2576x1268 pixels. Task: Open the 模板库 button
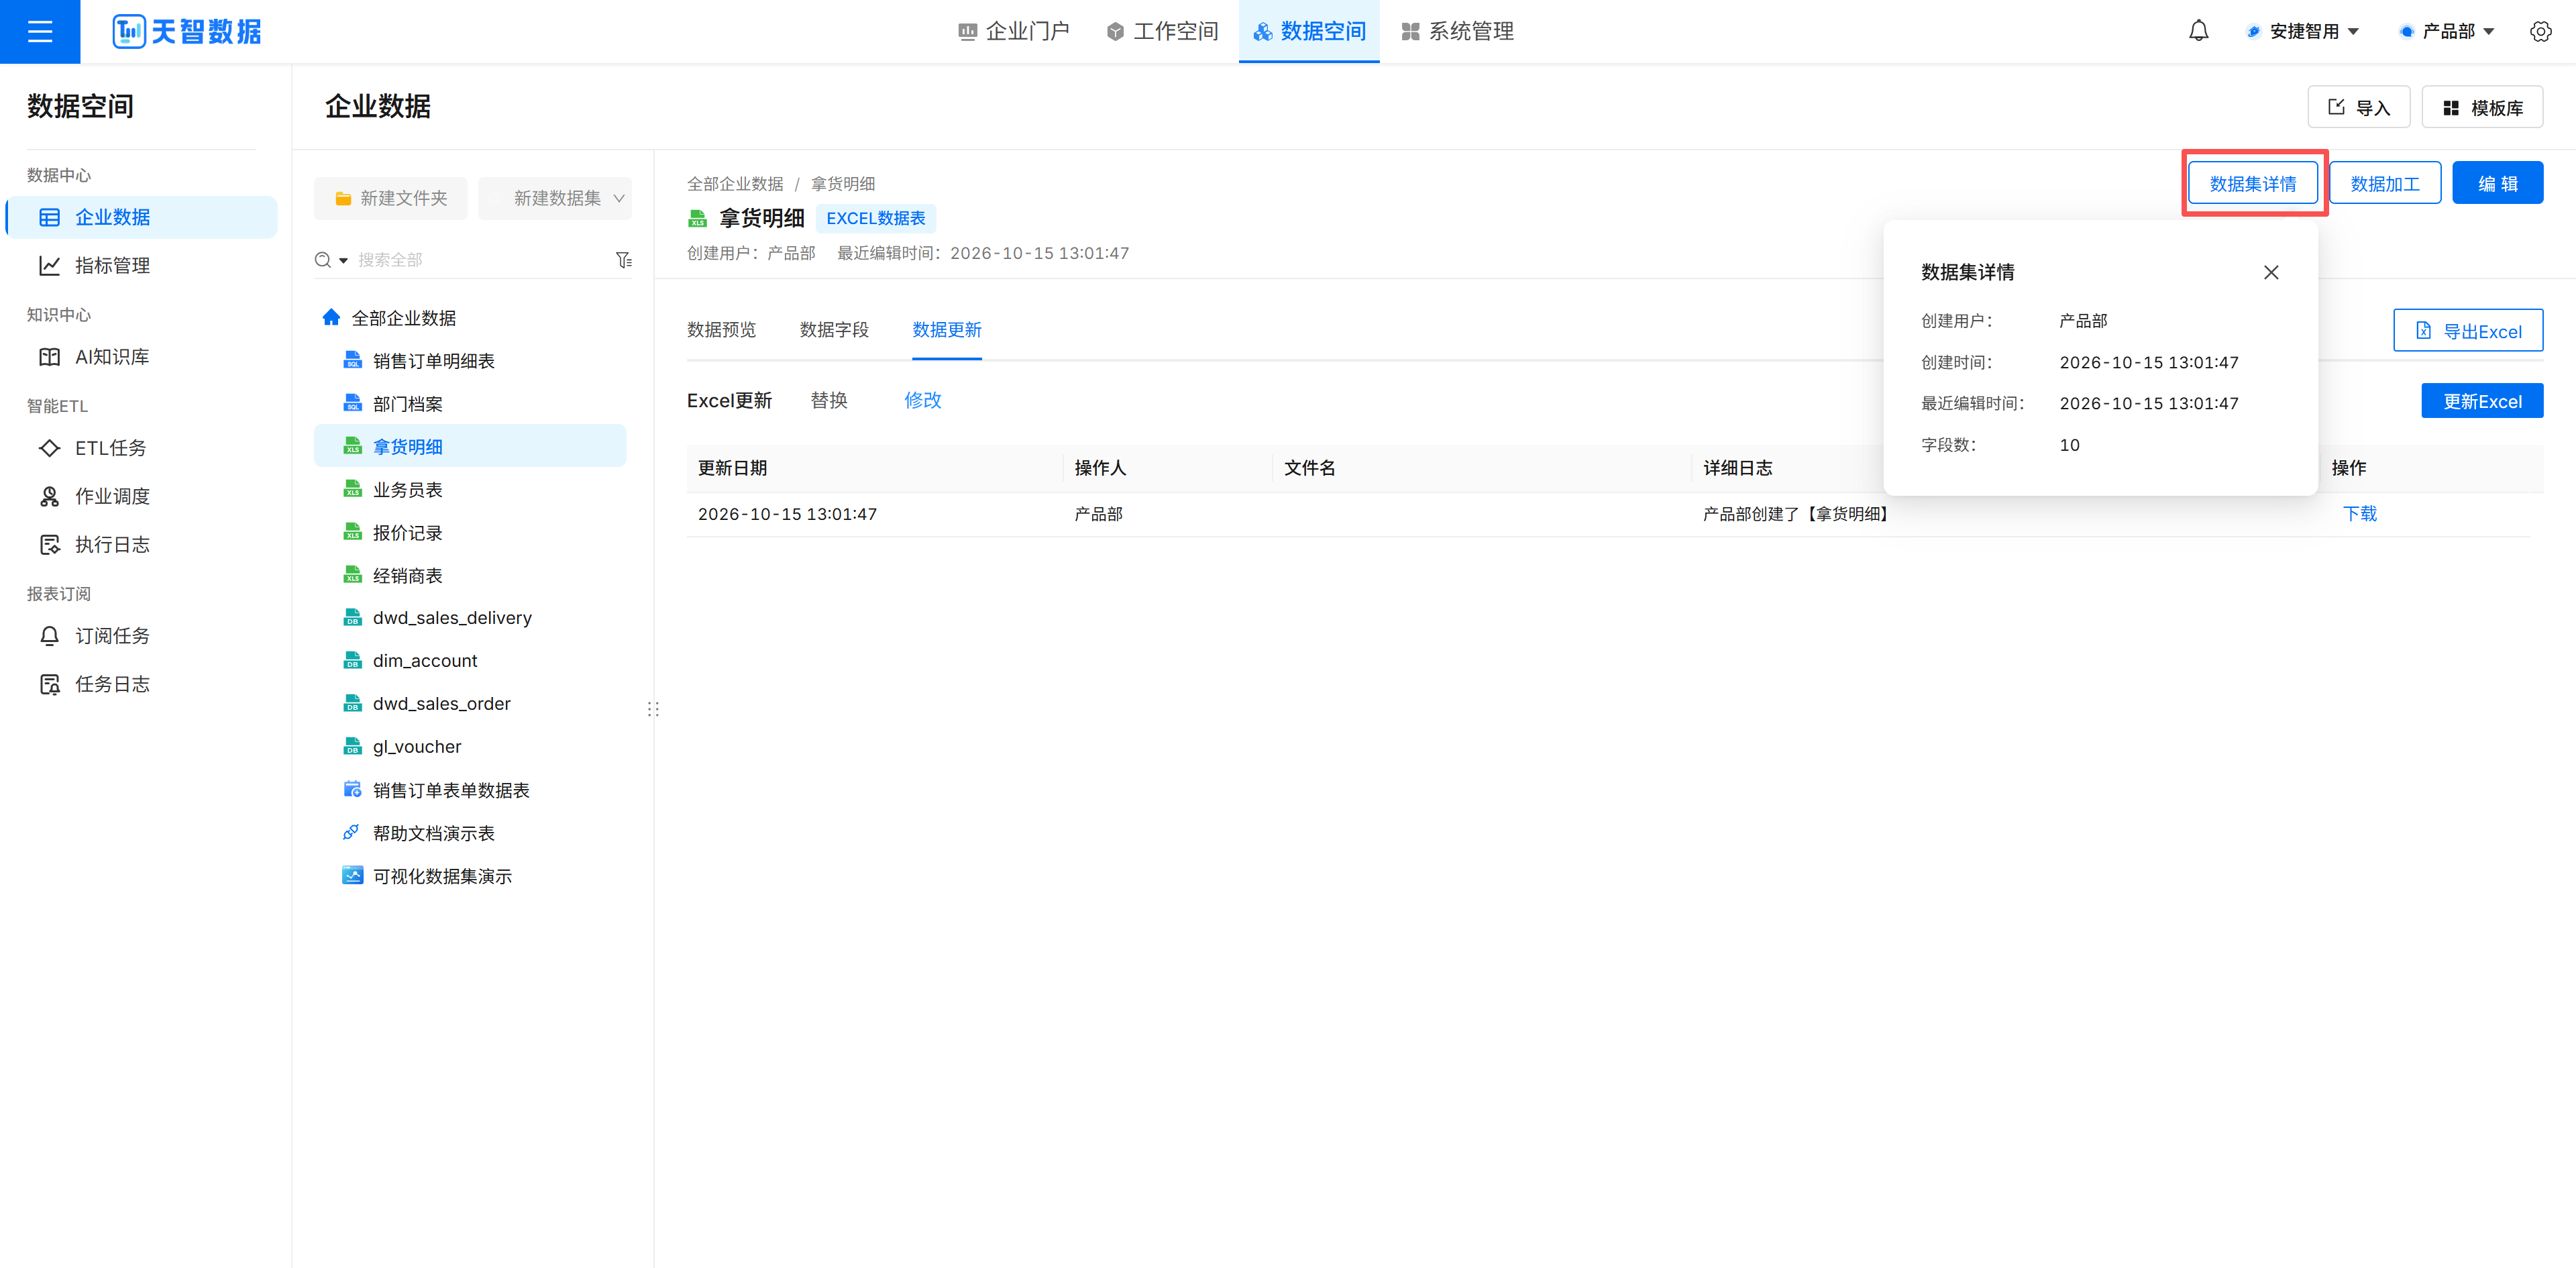coord(2482,107)
